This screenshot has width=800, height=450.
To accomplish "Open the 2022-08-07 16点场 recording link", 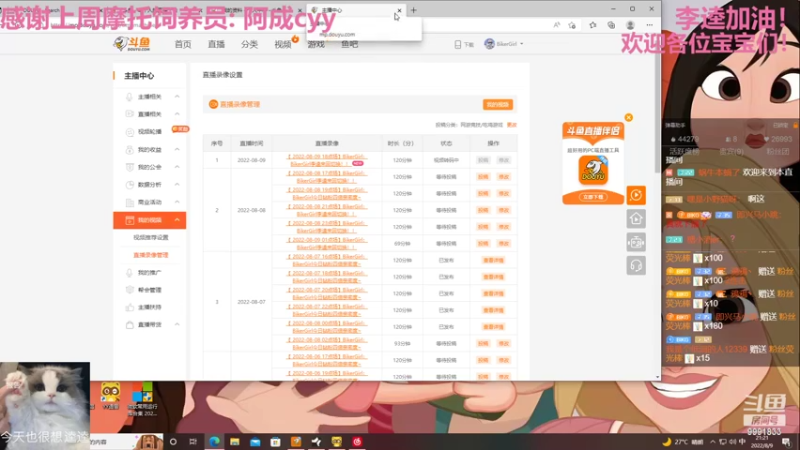I will (x=327, y=260).
